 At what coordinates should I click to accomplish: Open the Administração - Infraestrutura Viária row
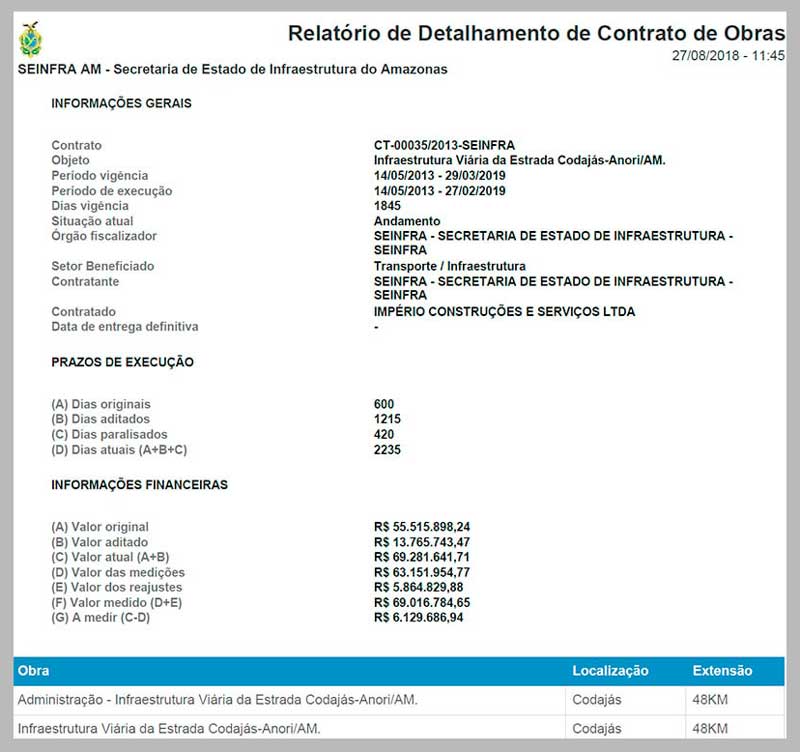218,700
